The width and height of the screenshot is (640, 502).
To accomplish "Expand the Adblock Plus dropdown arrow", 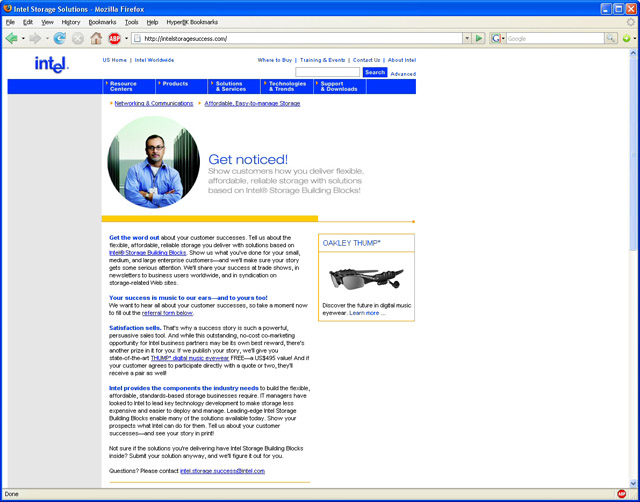I will tap(126, 38).
